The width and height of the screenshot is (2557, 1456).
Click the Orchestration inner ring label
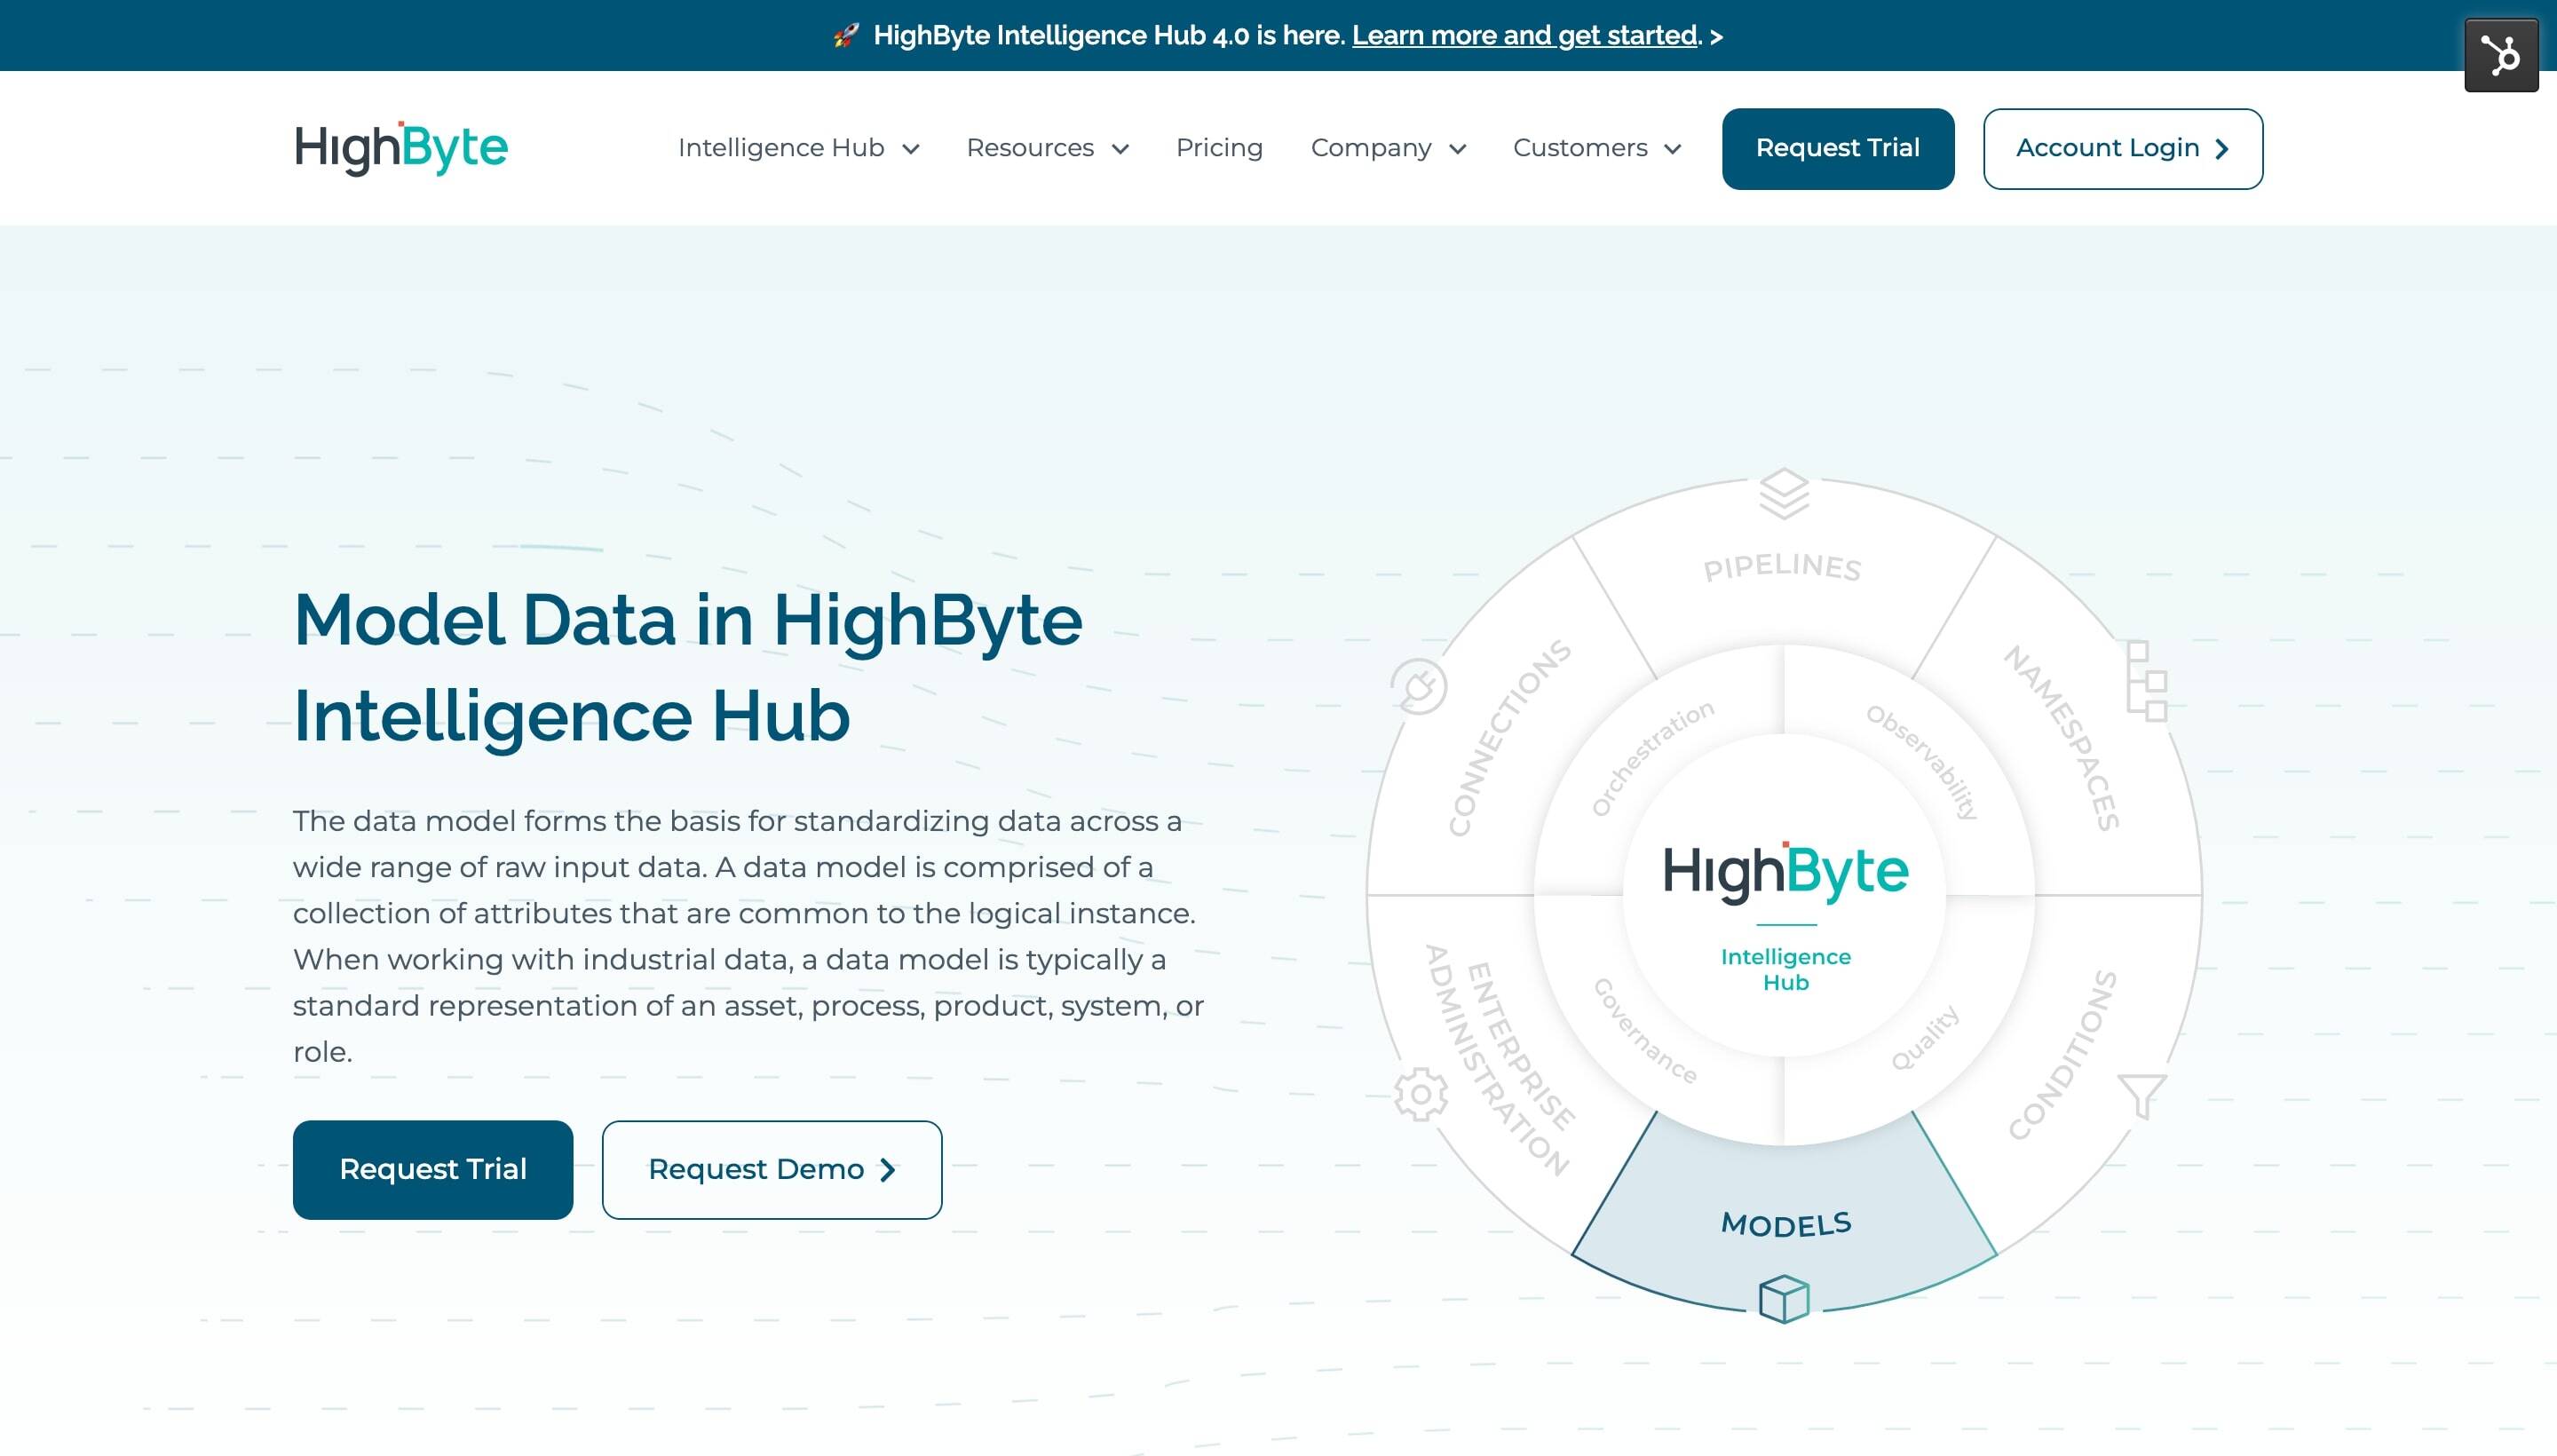click(x=1652, y=758)
